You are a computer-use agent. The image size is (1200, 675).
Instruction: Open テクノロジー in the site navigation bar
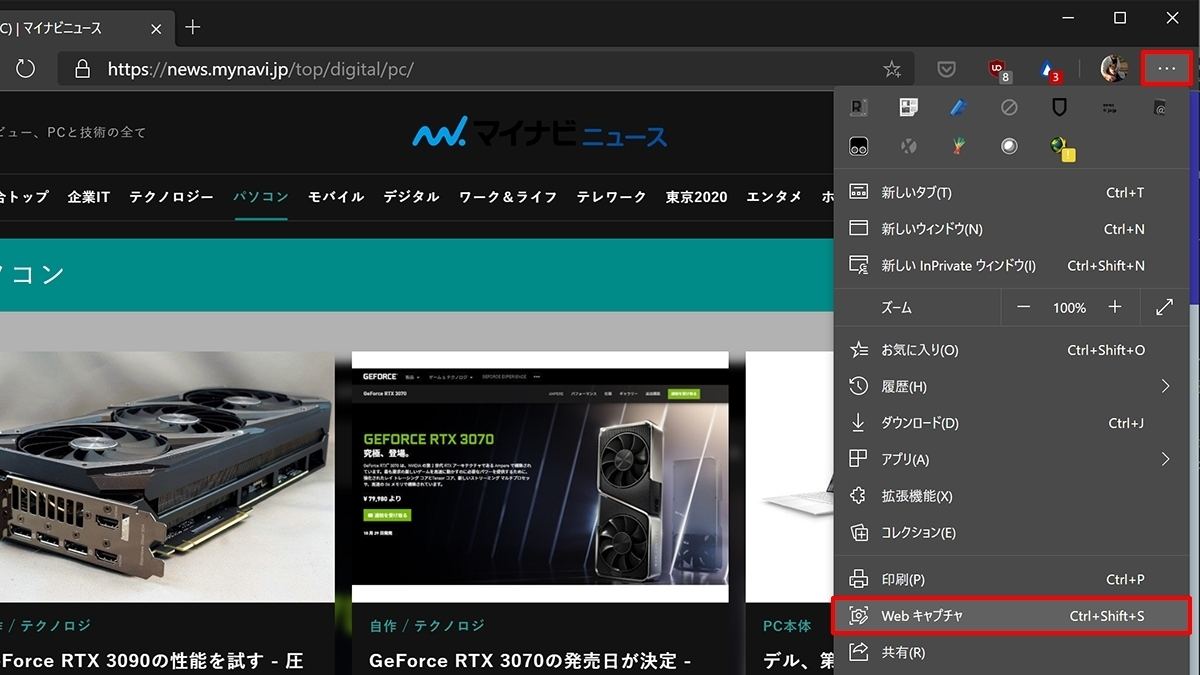coord(171,197)
